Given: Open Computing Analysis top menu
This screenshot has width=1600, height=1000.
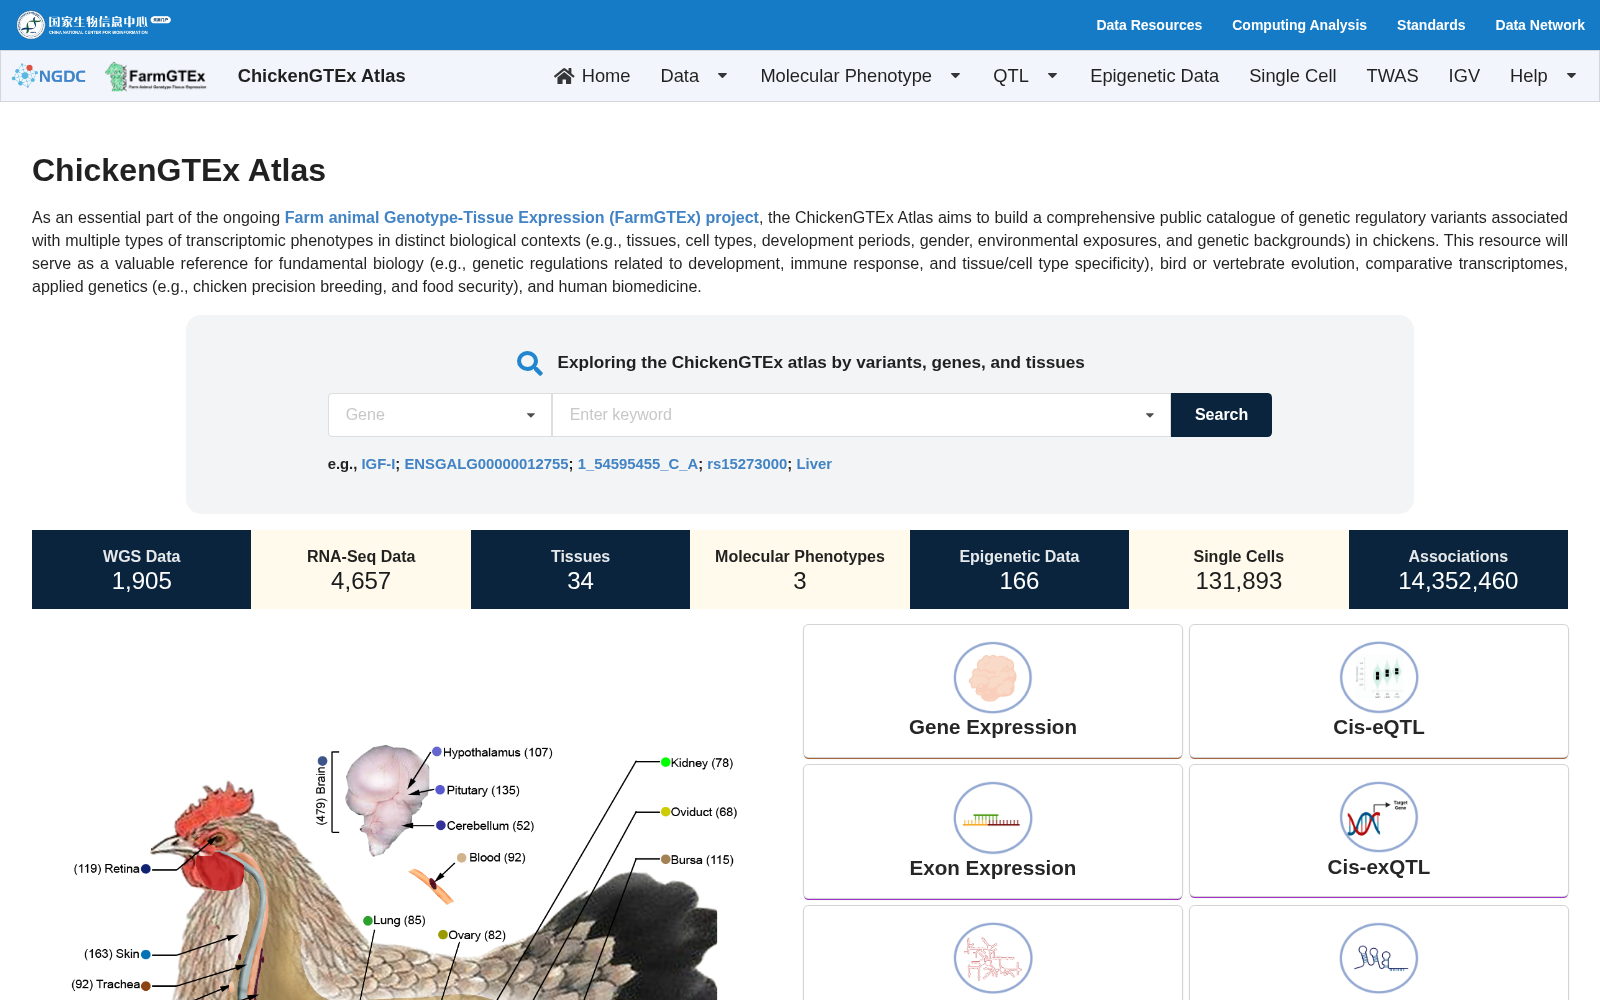Looking at the screenshot, I should 1299,25.
